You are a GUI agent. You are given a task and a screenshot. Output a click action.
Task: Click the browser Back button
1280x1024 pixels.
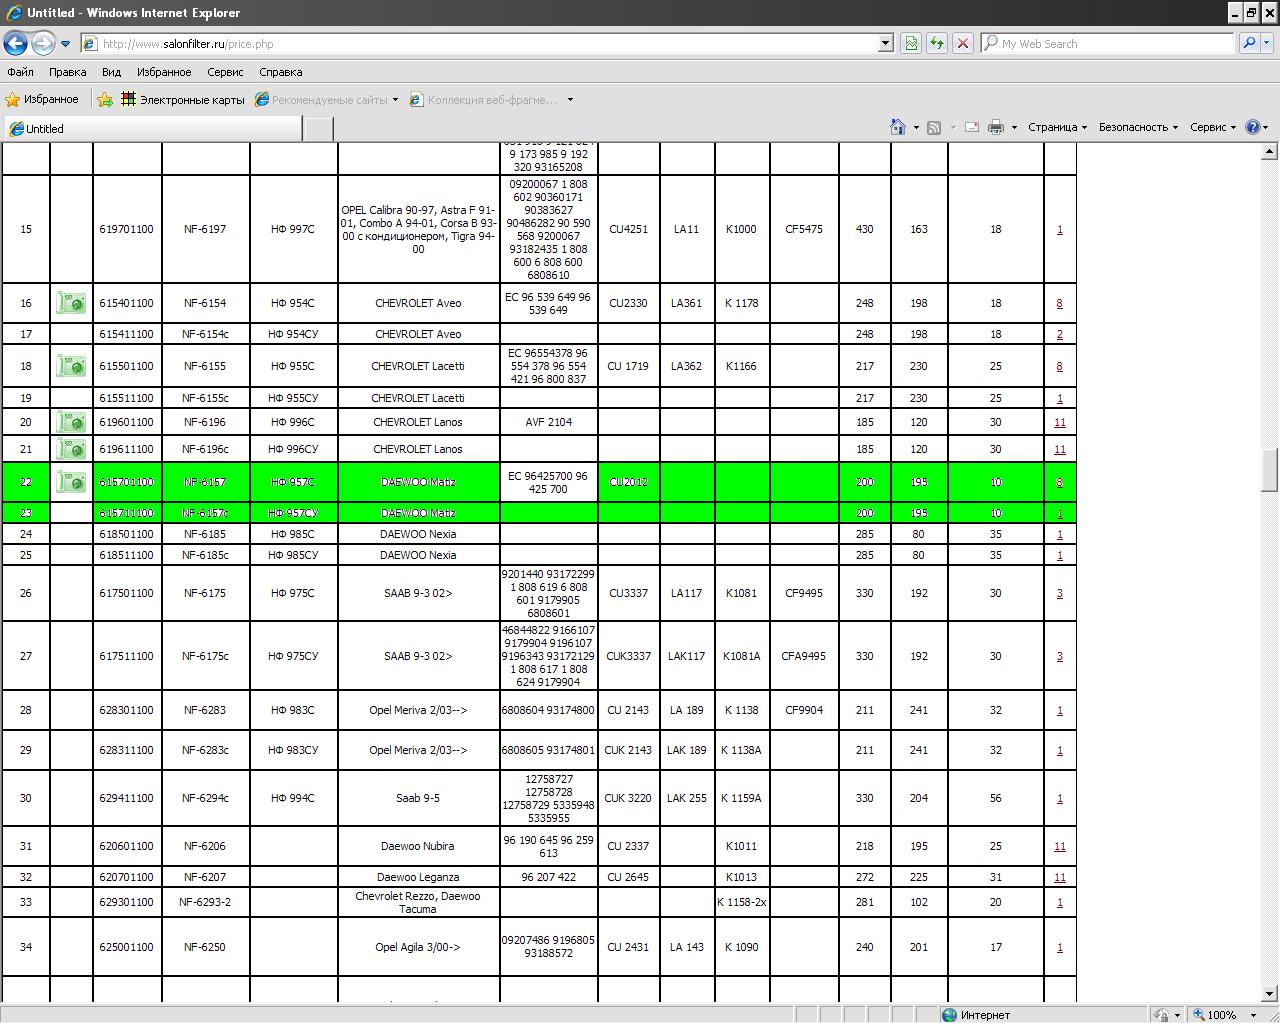tap(15, 43)
